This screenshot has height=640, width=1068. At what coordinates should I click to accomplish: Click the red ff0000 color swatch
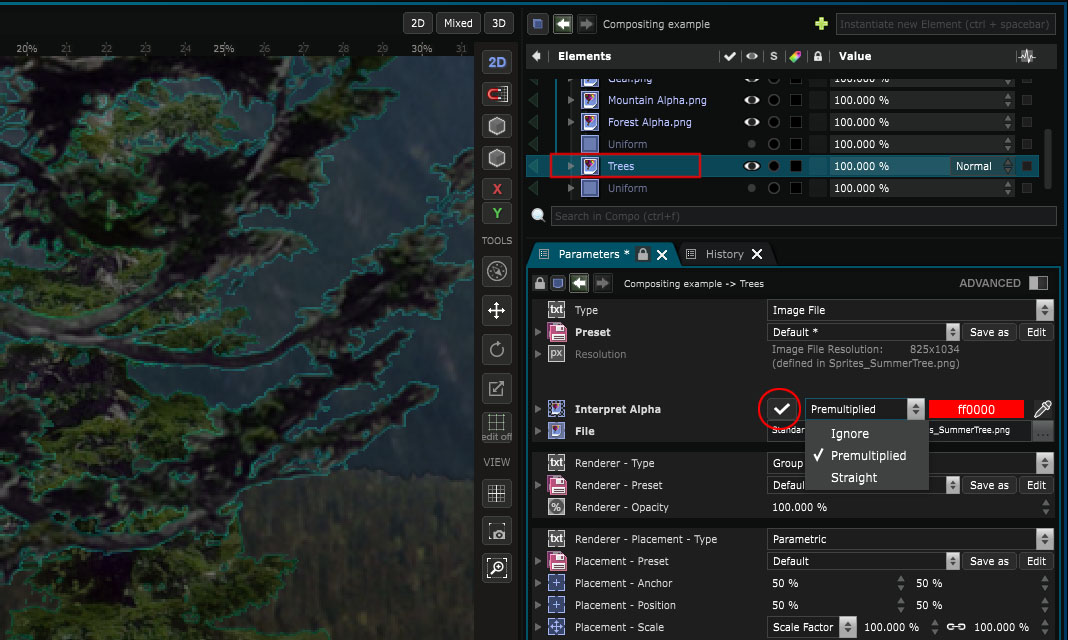976,409
